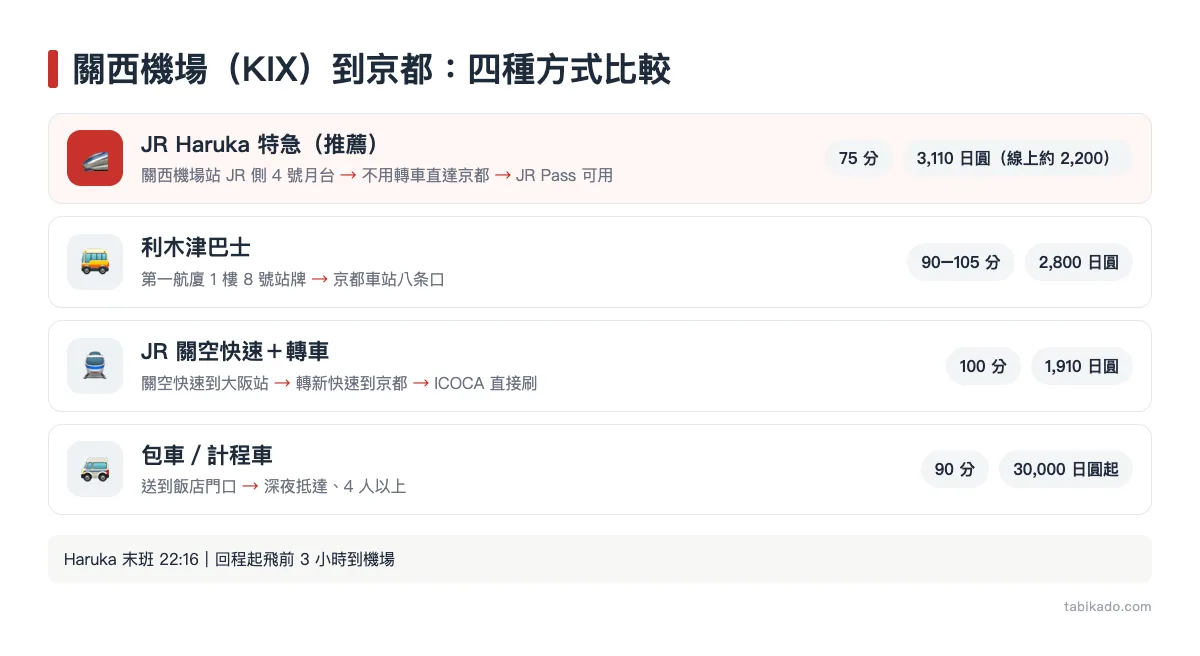
Task: Click the red Haruka express train icon
Action: [x=95, y=158]
